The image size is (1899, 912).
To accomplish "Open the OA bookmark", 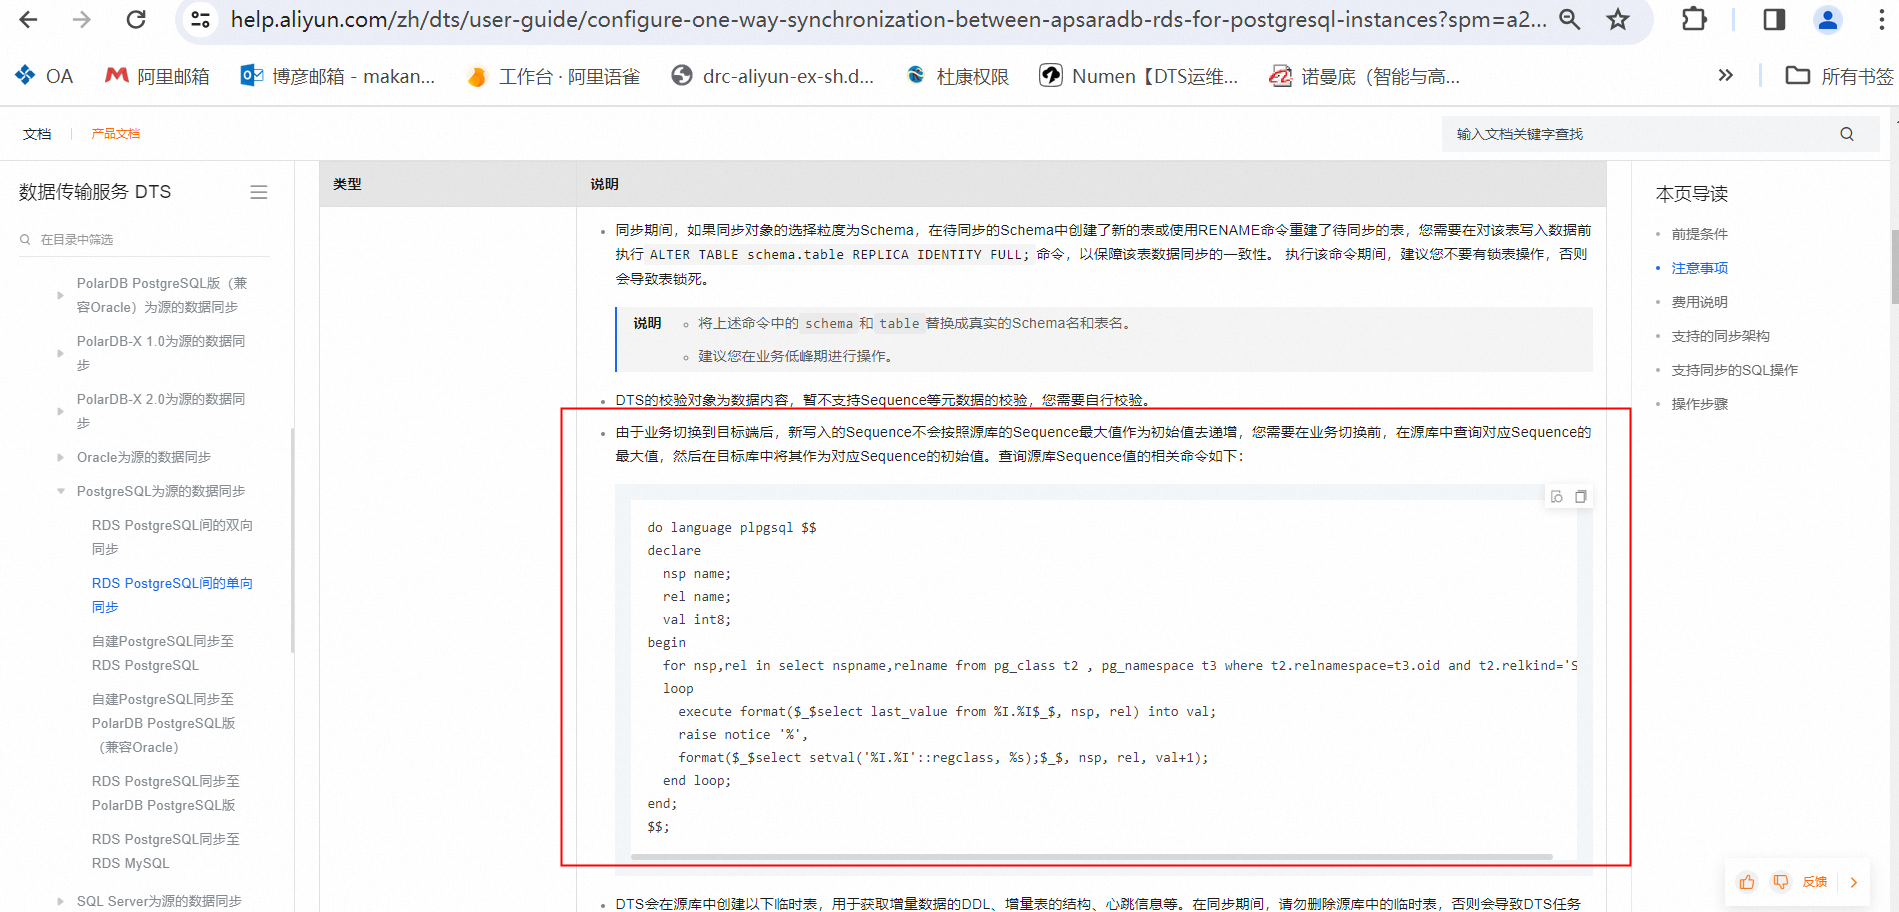I will 44,76.
